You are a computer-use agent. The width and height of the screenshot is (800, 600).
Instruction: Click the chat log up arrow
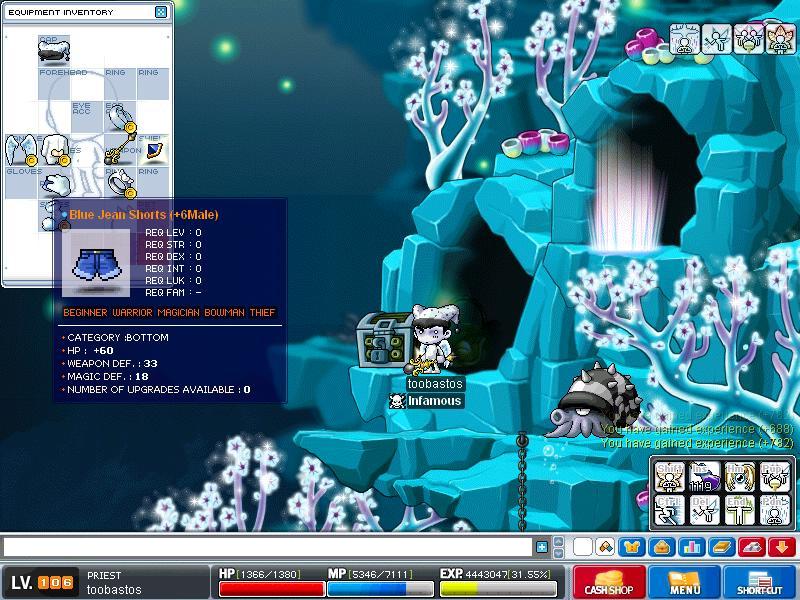click(x=559, y=542)
